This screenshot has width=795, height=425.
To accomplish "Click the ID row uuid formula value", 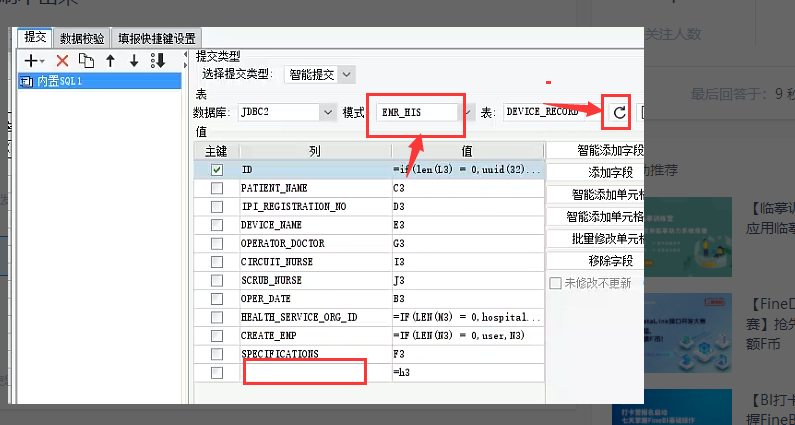I will (x=468, y=170).
